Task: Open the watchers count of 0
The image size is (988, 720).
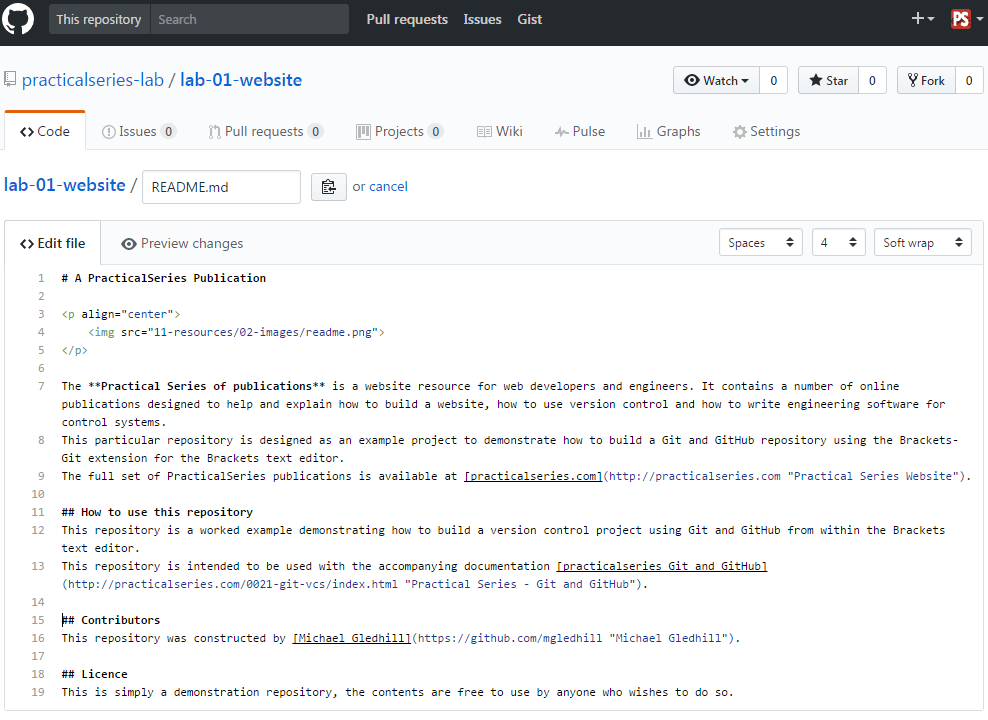Action: click(774, 81)
